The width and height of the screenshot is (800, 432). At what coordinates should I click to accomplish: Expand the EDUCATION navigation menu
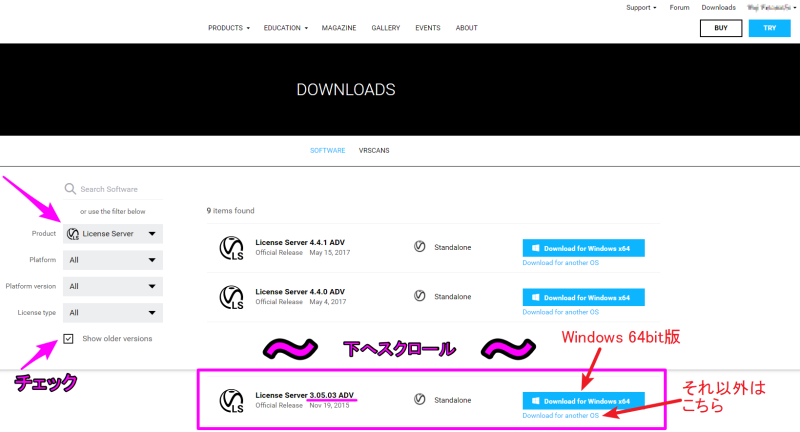(x=286, y=28)
